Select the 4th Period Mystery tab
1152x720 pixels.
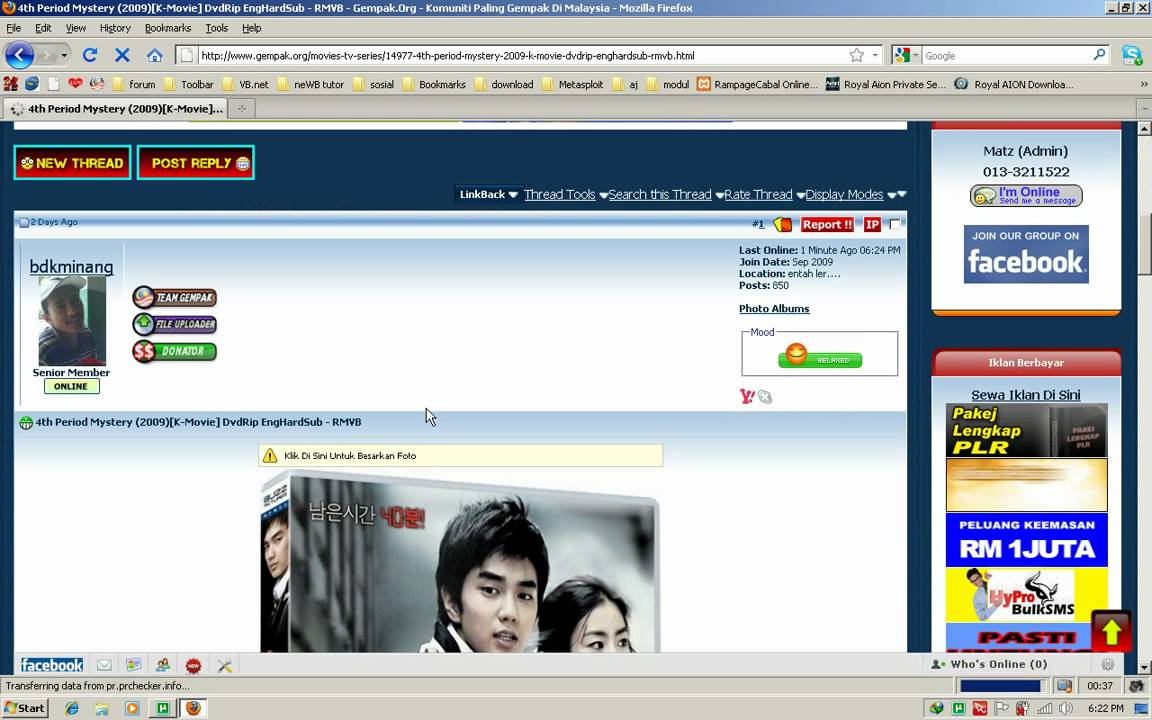pos(116,109)
